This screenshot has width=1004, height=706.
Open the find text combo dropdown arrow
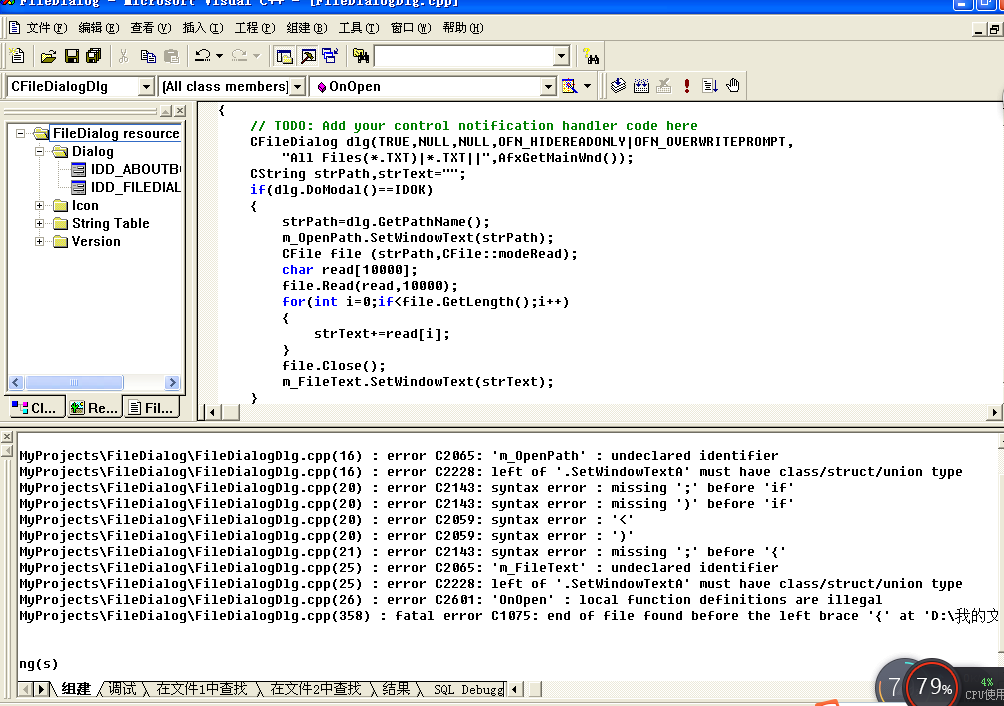pyautogui.click(x=561, y=56)
